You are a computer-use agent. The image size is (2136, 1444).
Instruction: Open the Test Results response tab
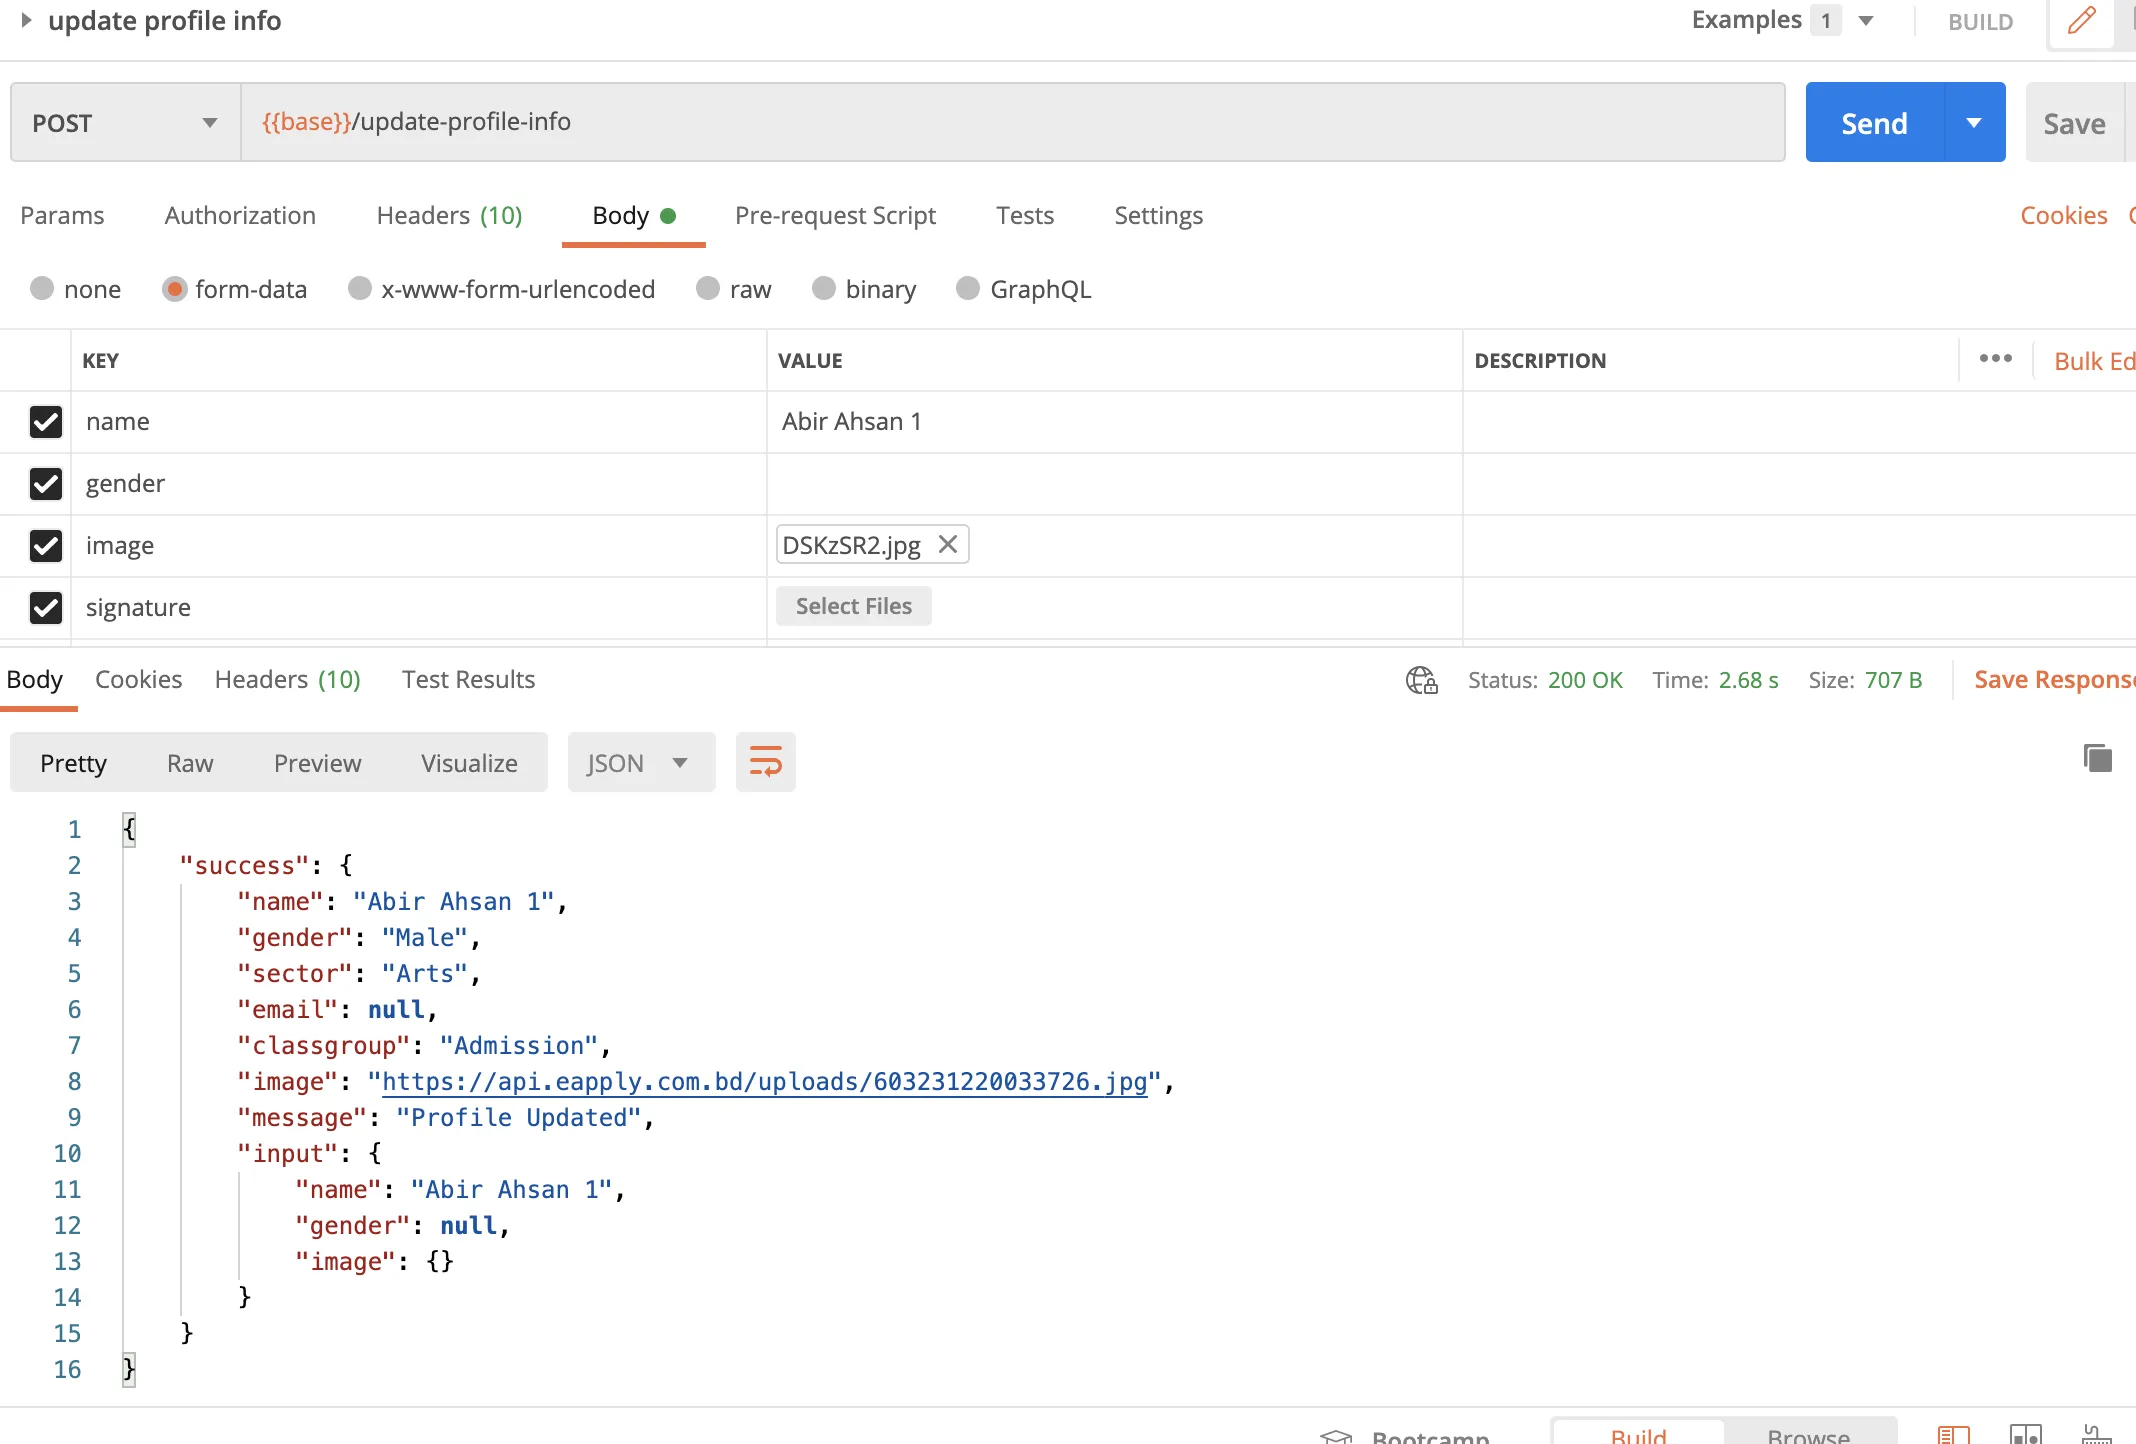468,680
